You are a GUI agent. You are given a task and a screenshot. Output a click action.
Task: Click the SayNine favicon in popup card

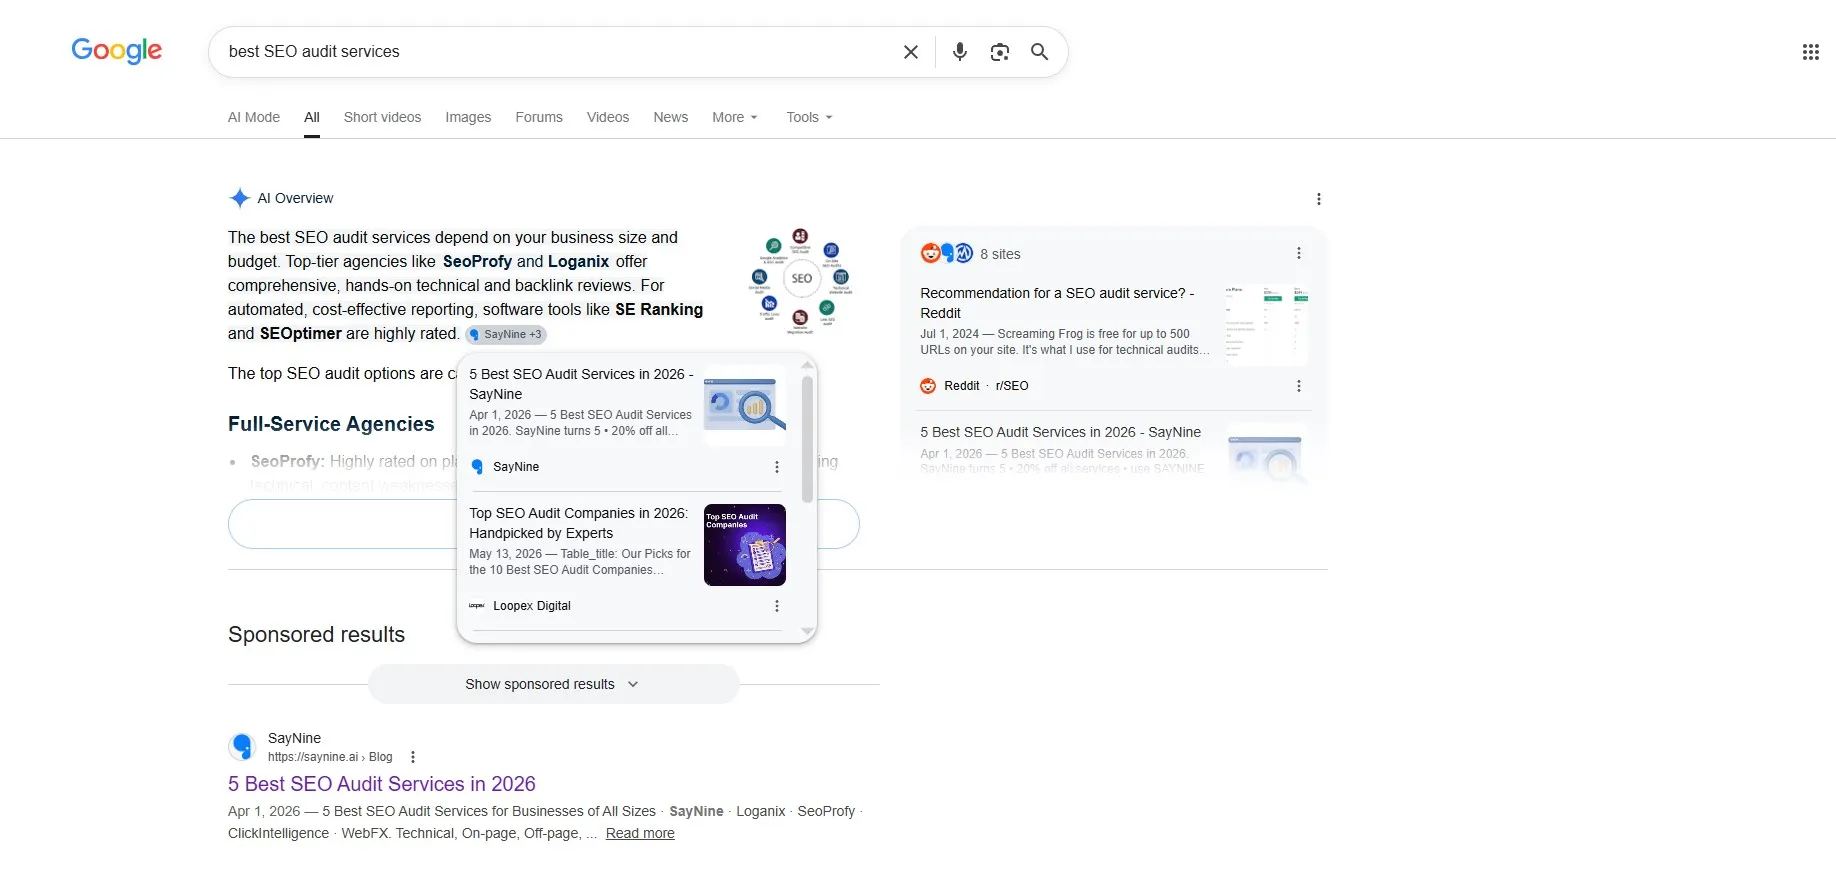(x=477, y=467)
